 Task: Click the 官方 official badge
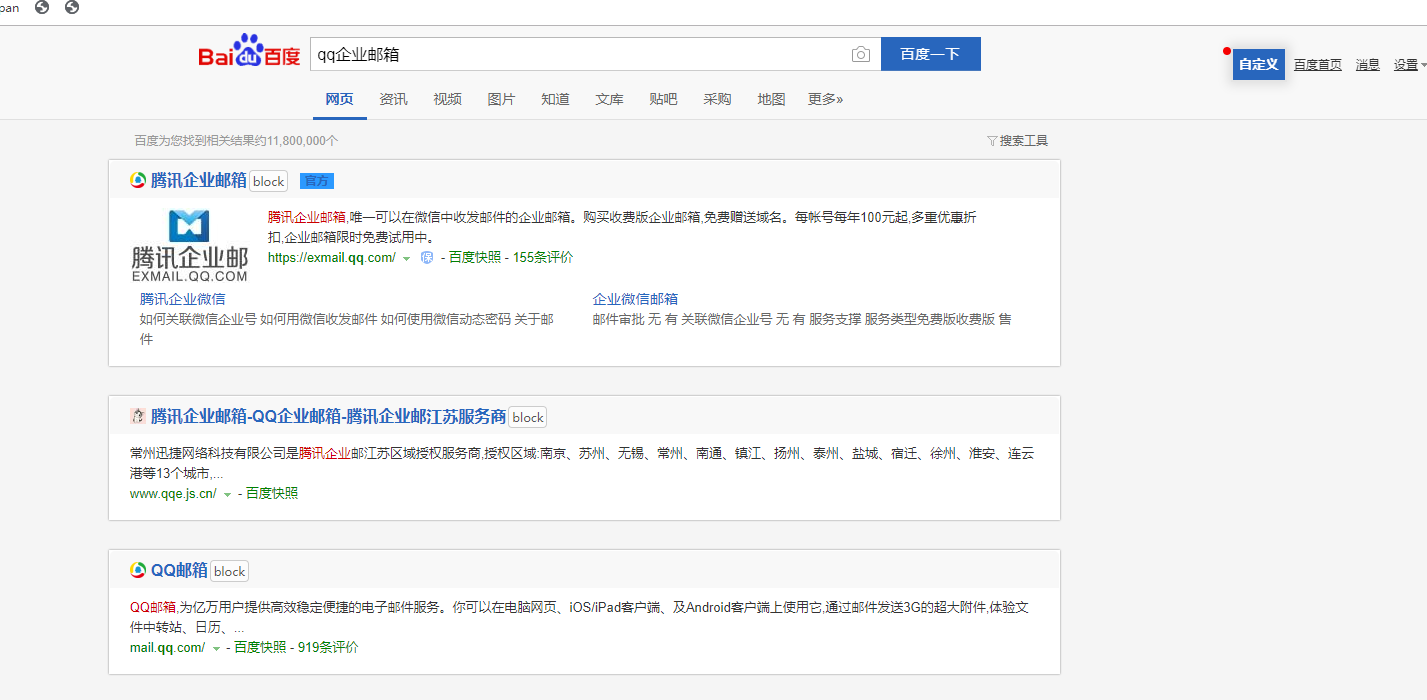(x=317, y=181)
